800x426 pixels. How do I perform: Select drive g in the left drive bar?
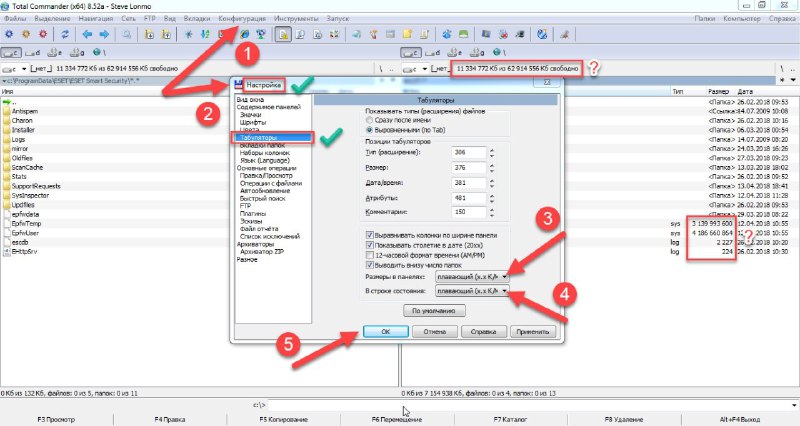click(77, 53)
